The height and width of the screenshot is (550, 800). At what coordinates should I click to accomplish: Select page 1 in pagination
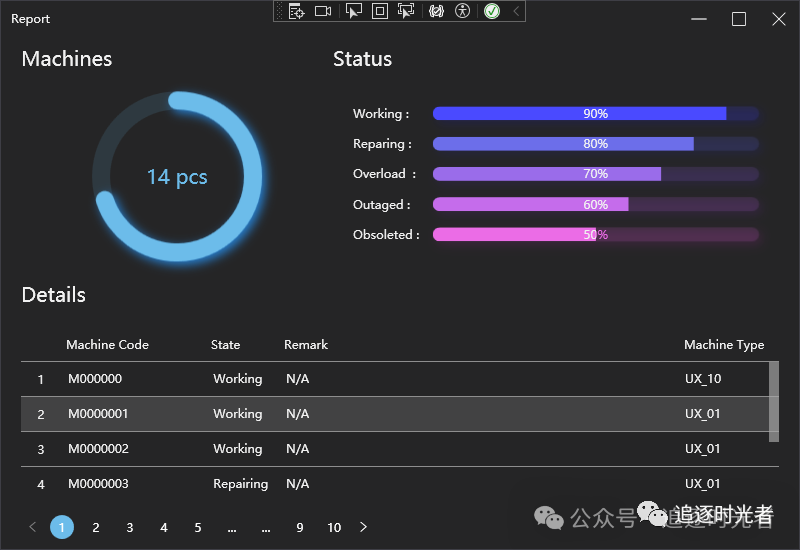click(x=62, y=527)
